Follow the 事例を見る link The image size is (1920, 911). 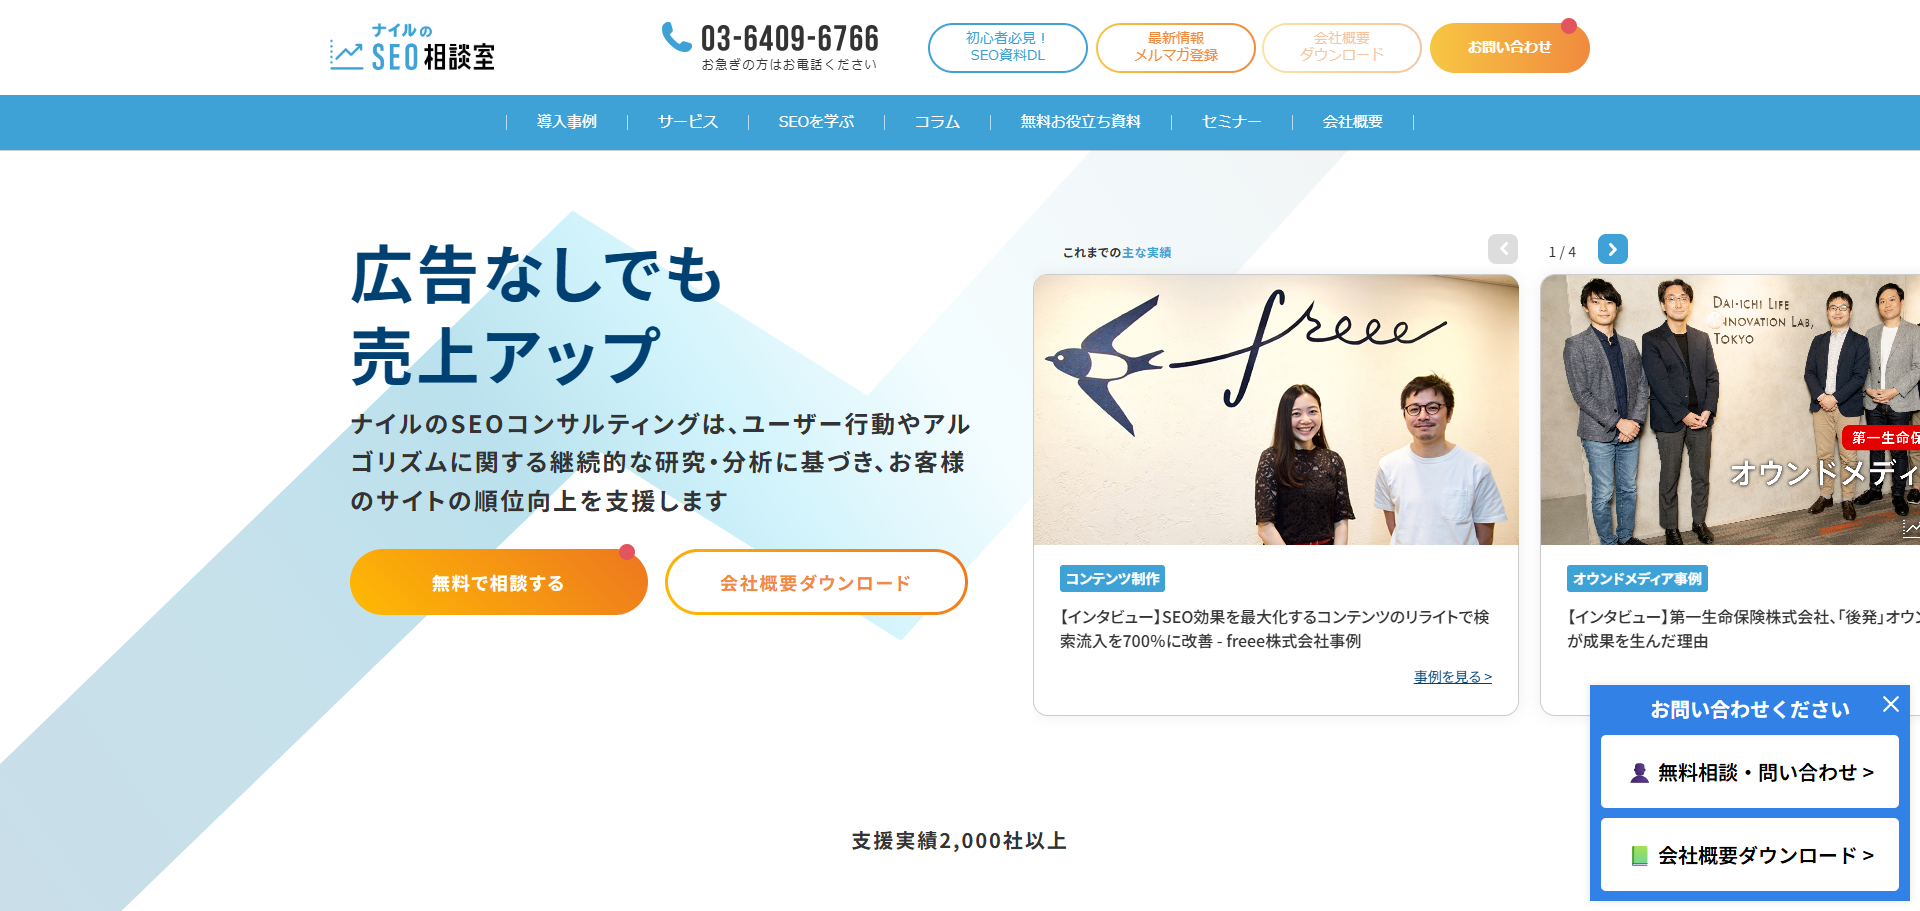pyautogui.click(x=1452, y=677)
